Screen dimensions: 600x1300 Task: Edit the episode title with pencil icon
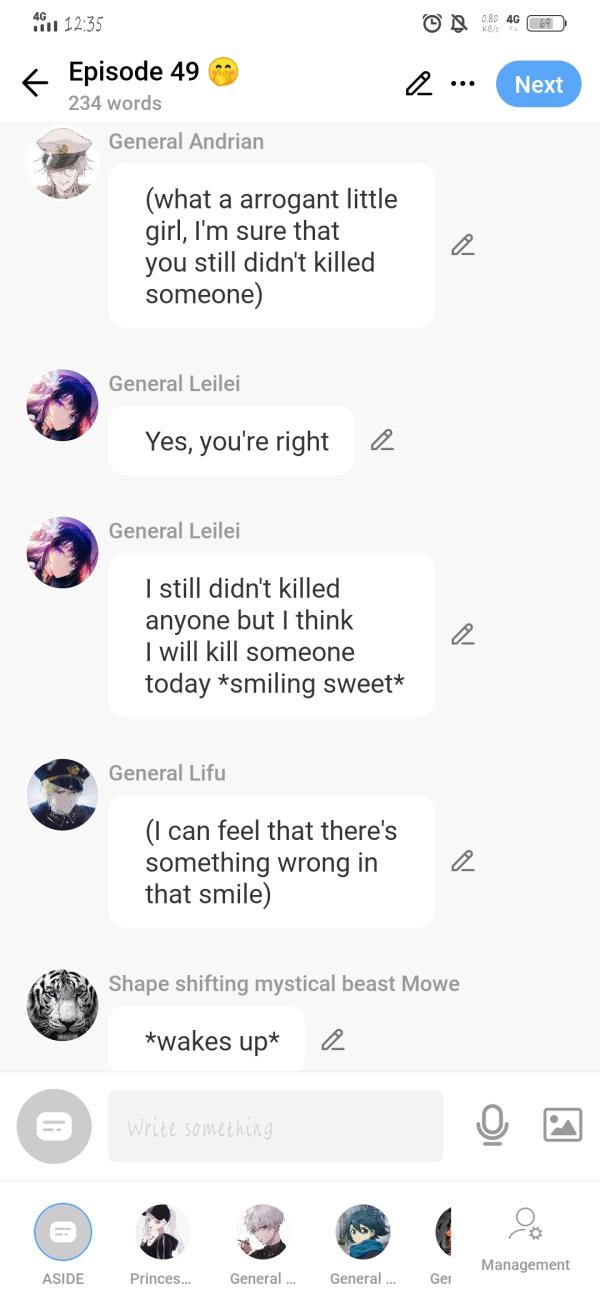tap(418, 85)
